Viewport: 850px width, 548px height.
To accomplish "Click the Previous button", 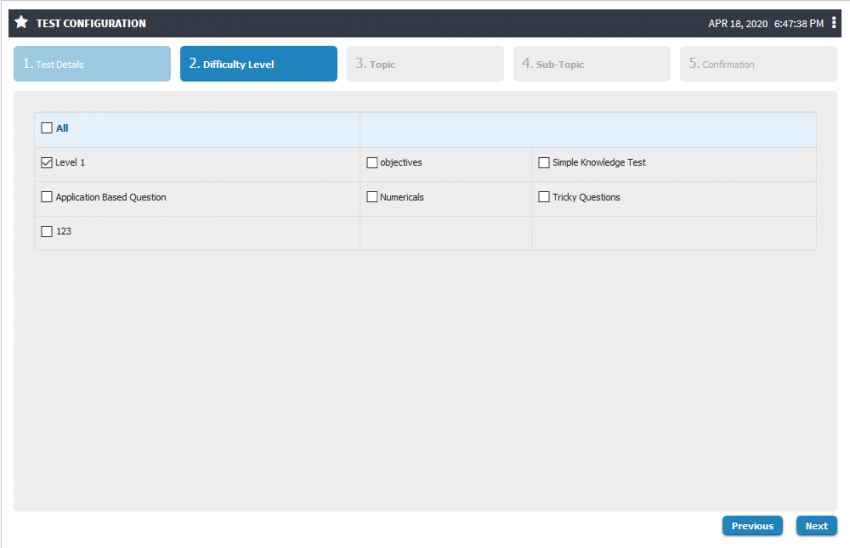I will tap(752, 526).
